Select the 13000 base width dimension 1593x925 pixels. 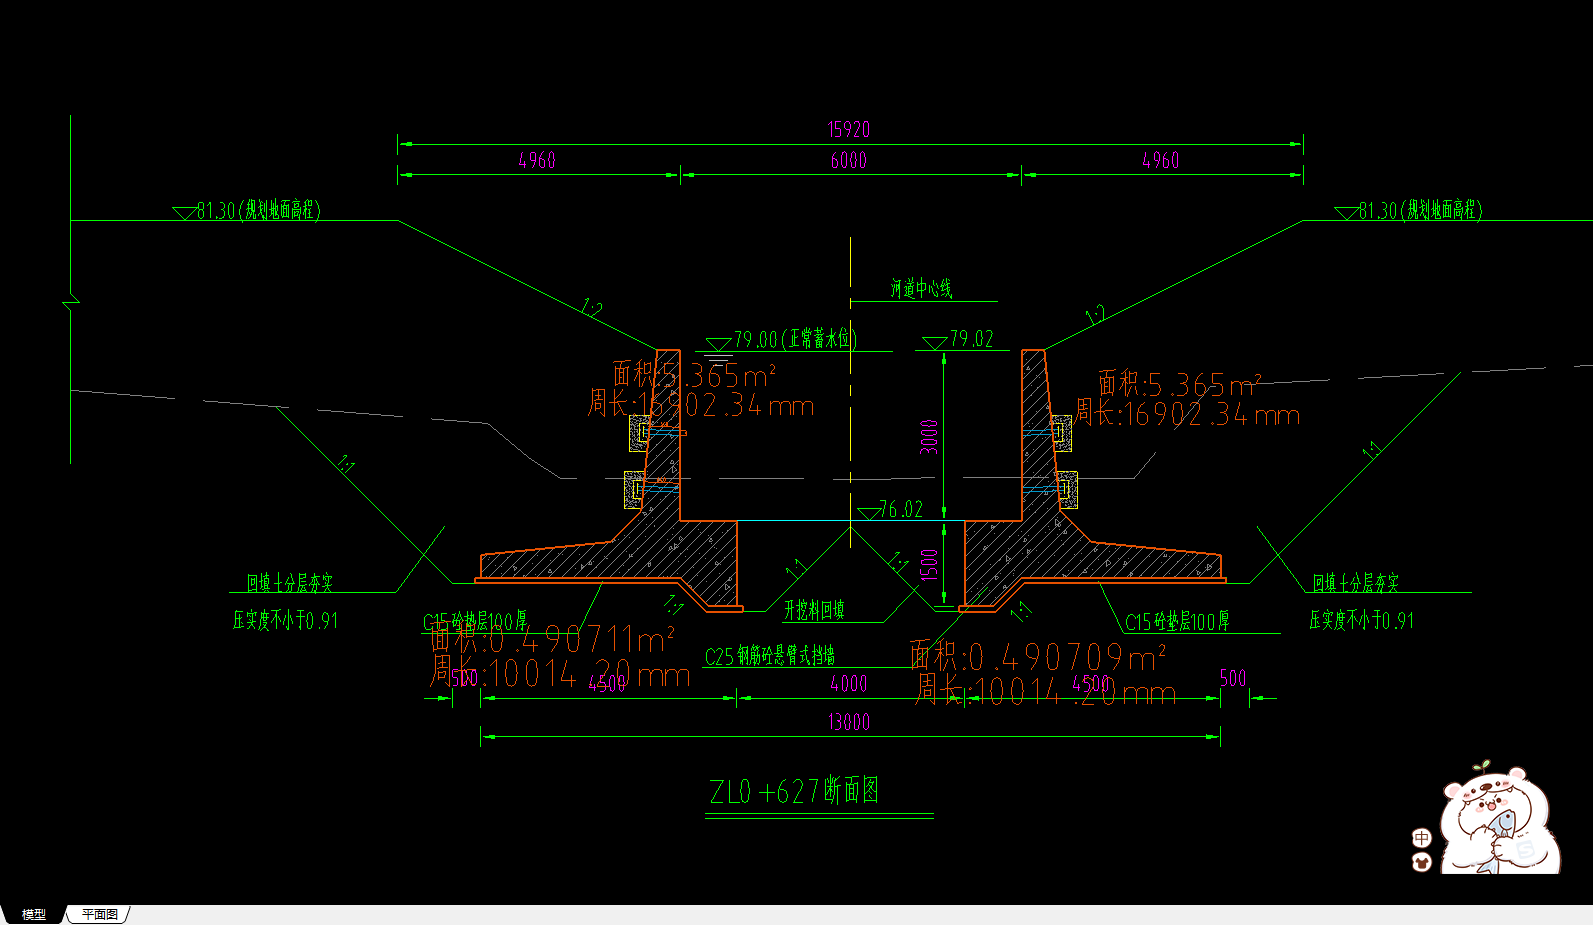849,722
